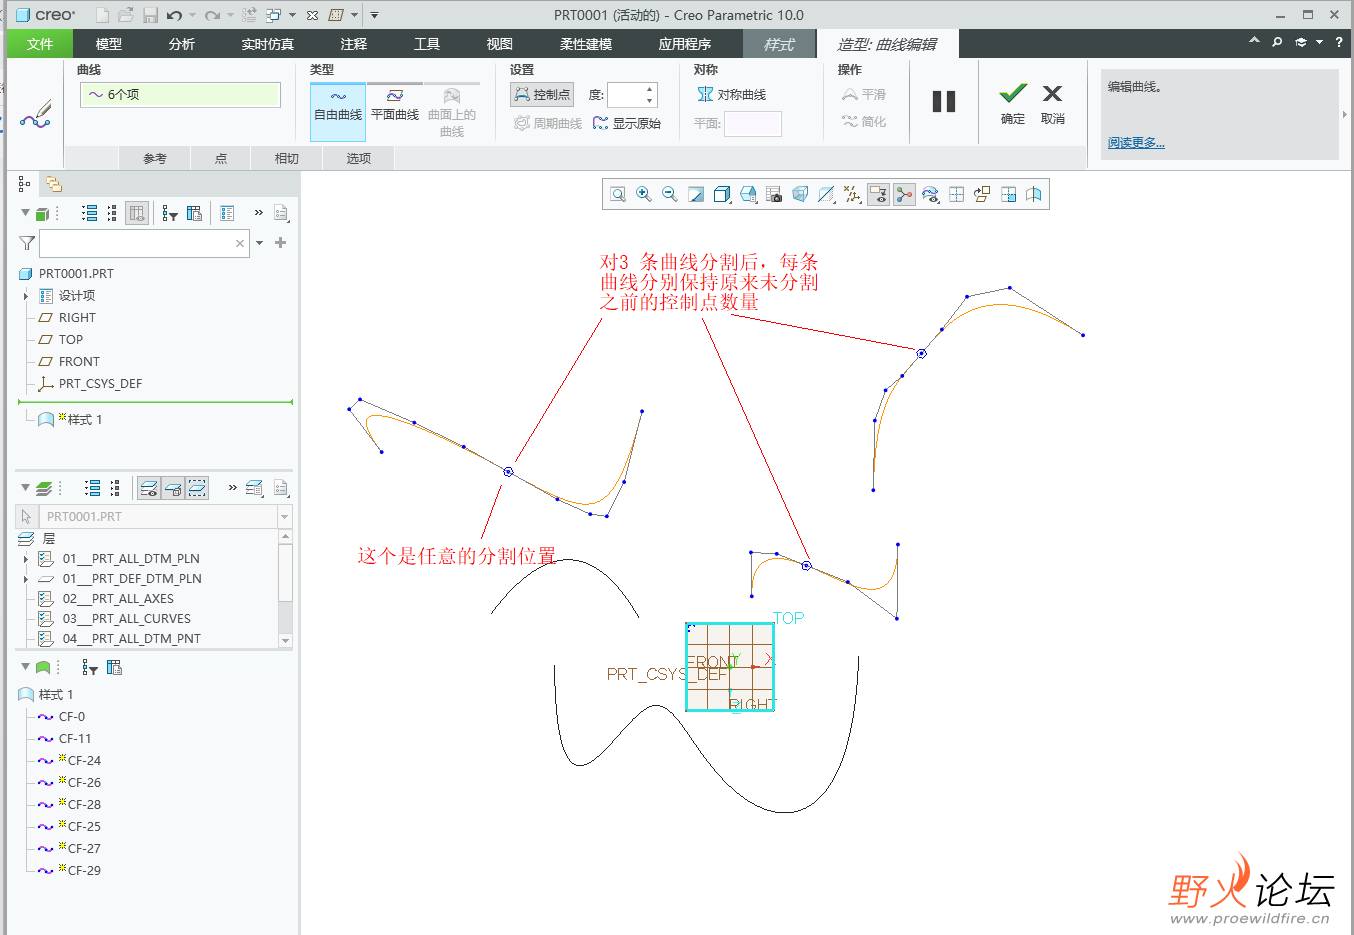1354x935 pixels.
Task: Click the curvature display eye icon
Action: 930,195
